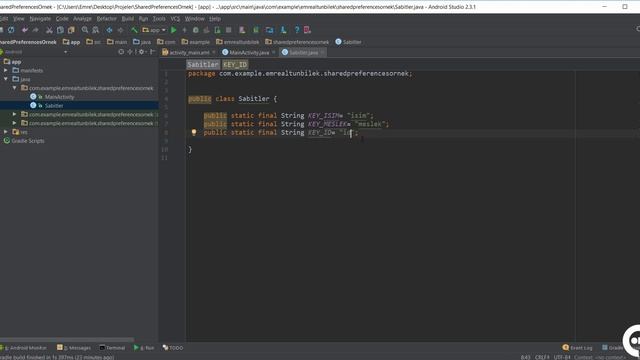
Task: Click the last red toolbar icon
Action: click(307, 30)
